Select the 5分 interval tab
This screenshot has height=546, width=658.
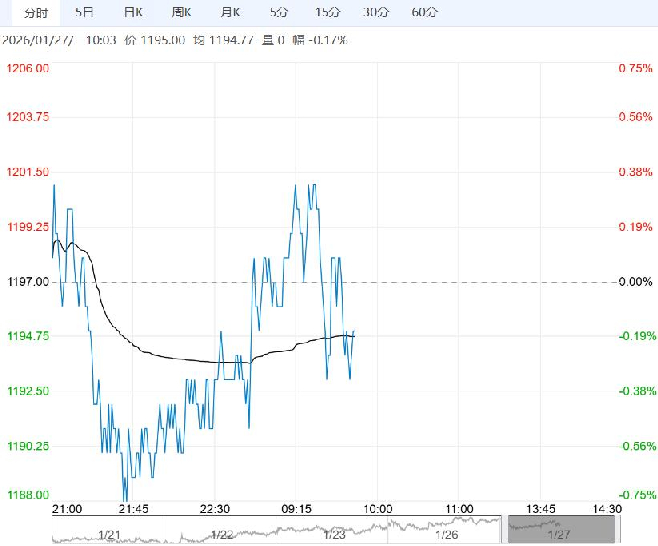(x=278, y=13)
